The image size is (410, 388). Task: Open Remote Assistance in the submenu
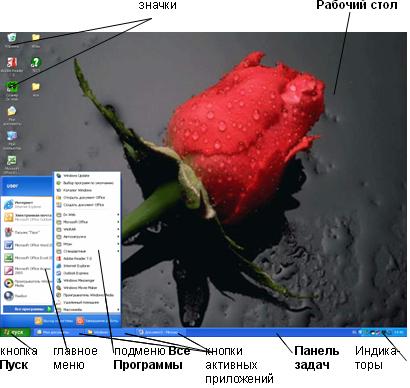(87, 302)
